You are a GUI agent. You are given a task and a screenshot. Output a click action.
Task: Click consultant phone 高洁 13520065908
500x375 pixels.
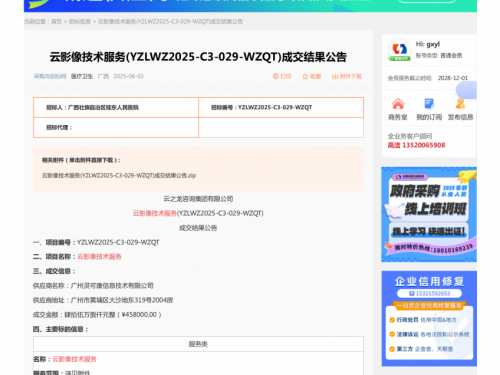point(416,145)
